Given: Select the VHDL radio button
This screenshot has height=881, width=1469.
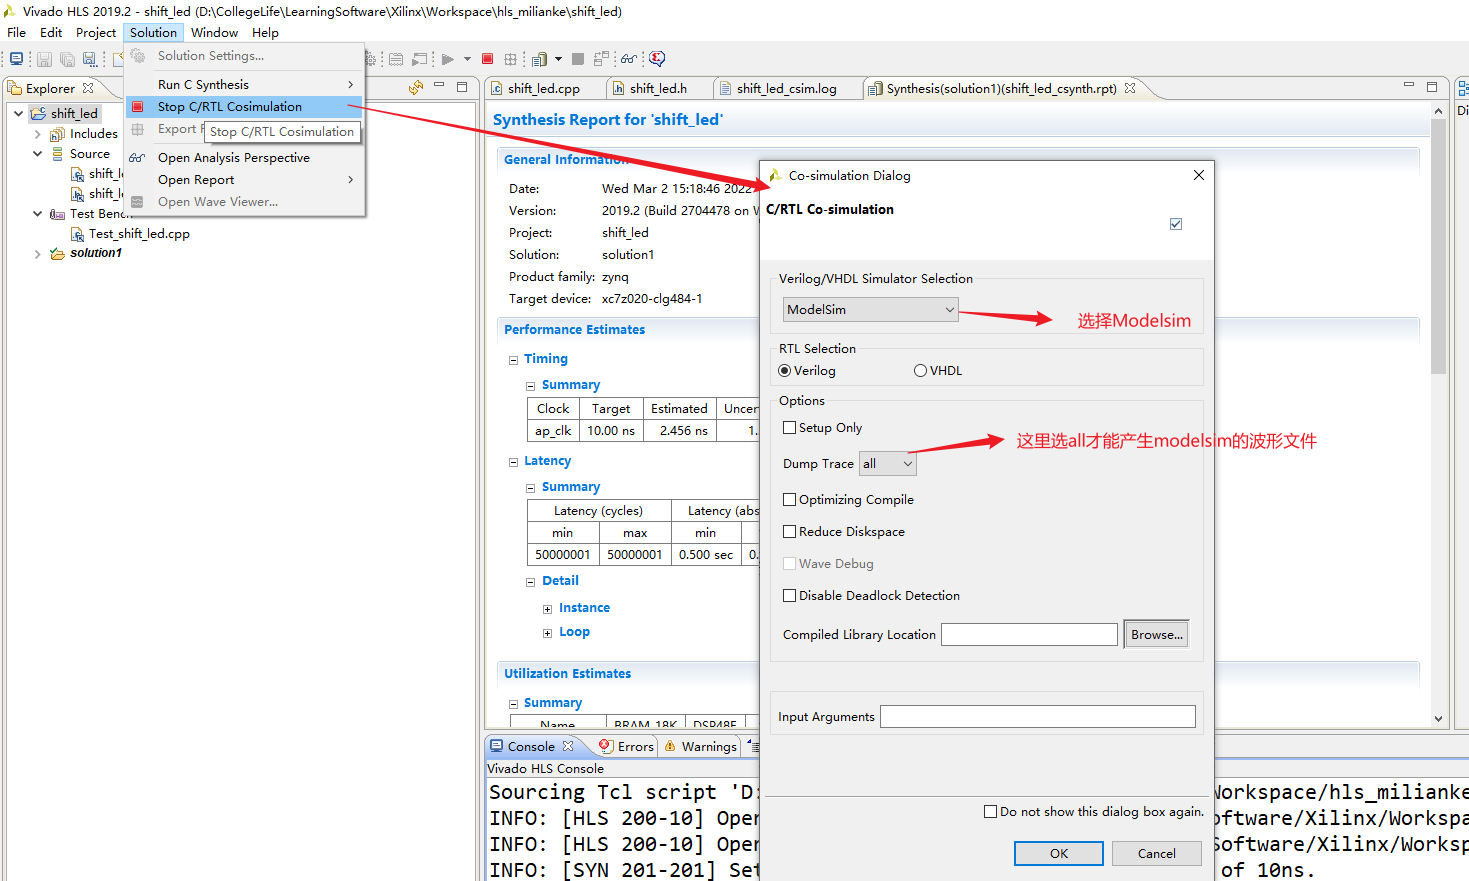Looking at the screenshot, I should (x=921, y=371).
